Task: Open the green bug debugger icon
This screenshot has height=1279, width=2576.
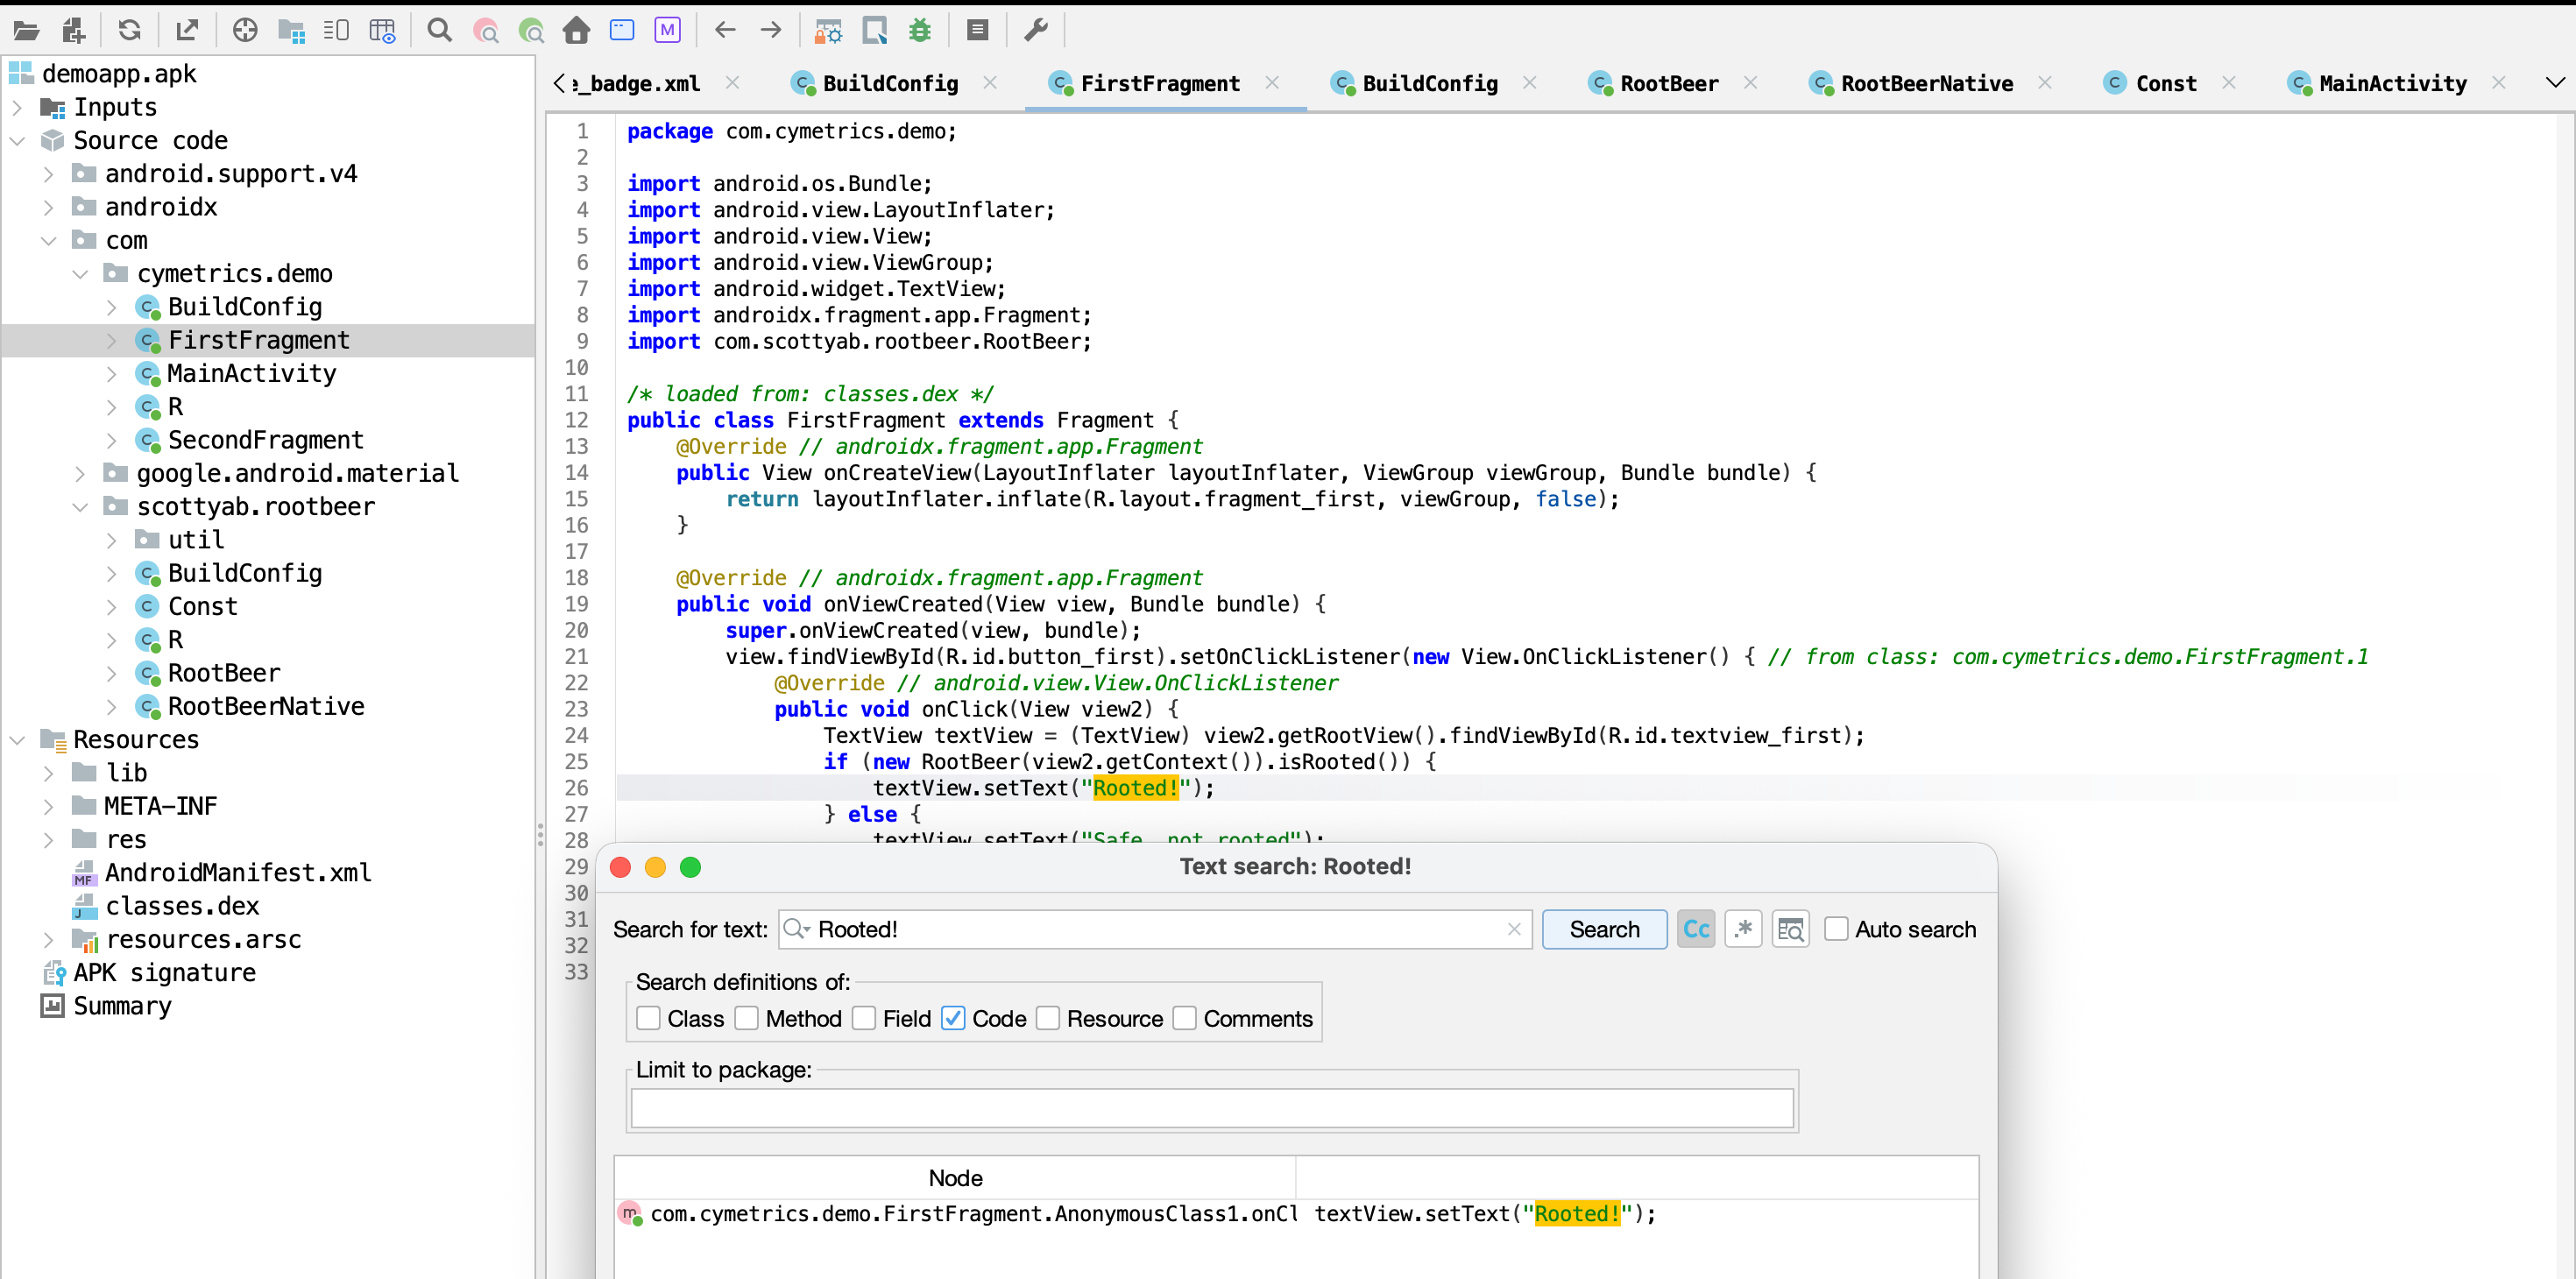Action: pyautogui.click(x=920, y=31)
